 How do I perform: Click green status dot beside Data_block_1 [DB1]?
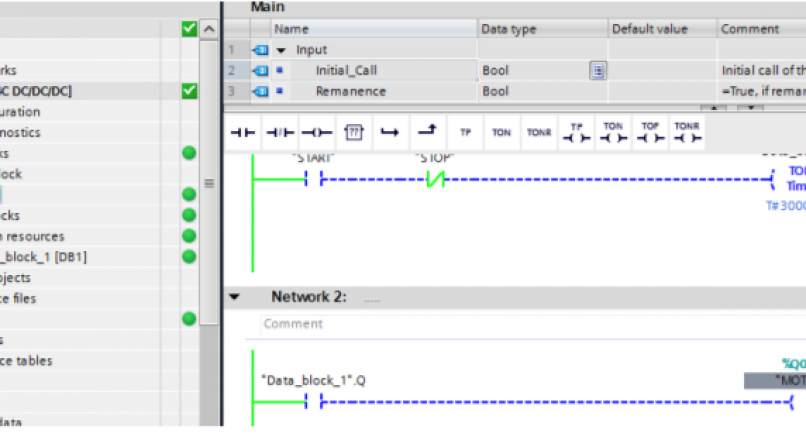click(x=189, y=257)
